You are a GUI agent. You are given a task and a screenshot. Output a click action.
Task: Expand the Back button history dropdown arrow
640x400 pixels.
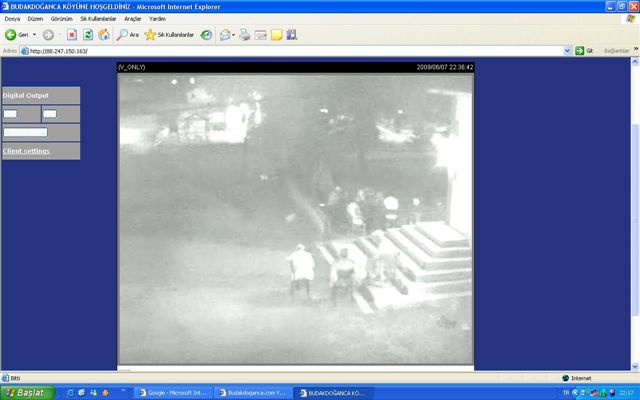(x=33, y=34)
